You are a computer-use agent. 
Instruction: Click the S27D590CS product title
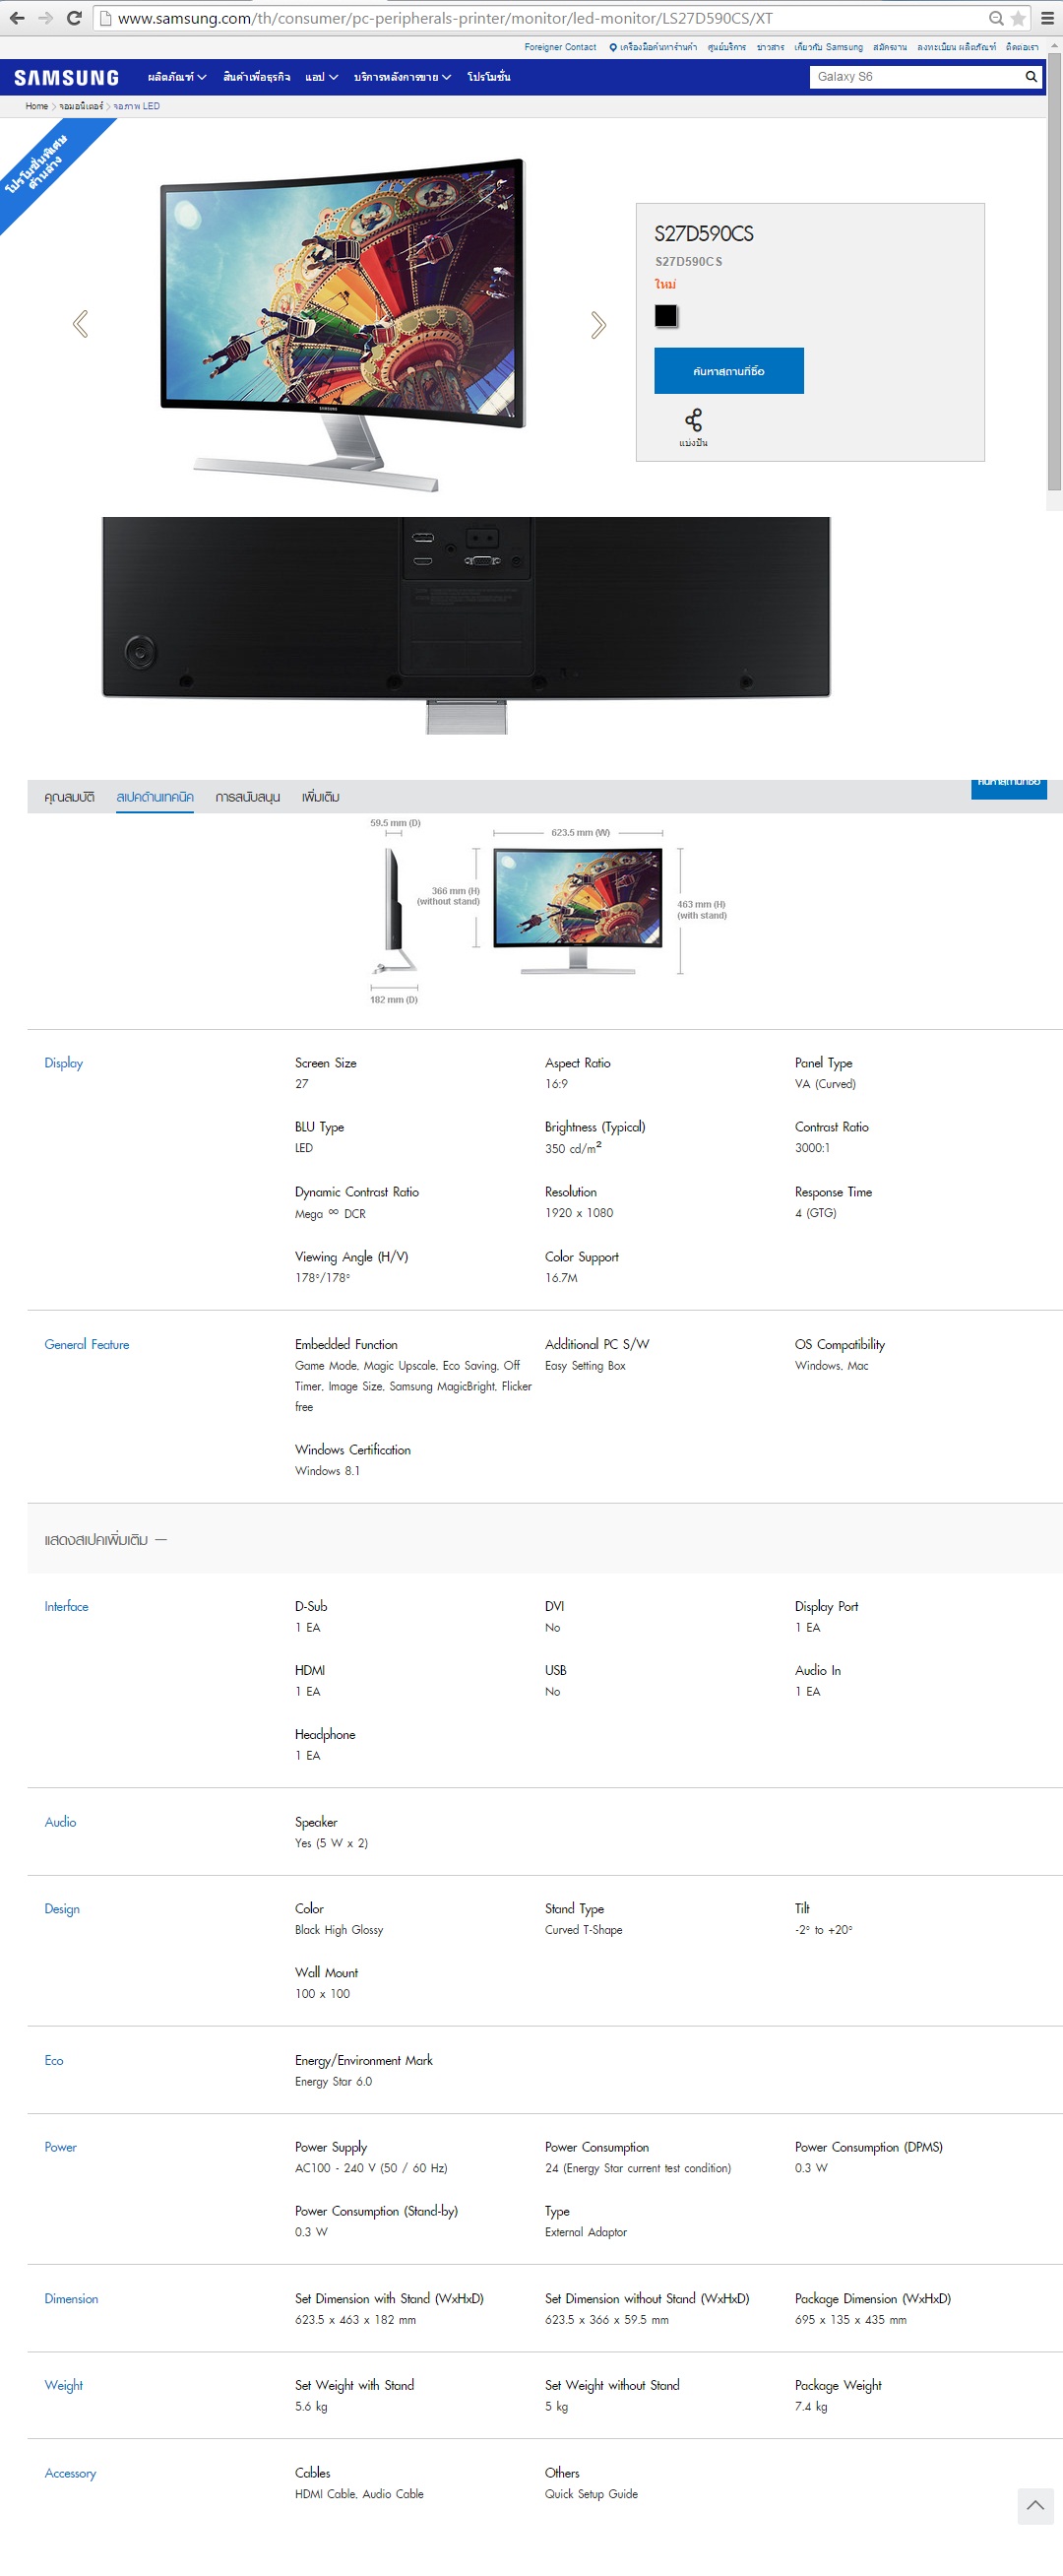click(x=704, y=234)
